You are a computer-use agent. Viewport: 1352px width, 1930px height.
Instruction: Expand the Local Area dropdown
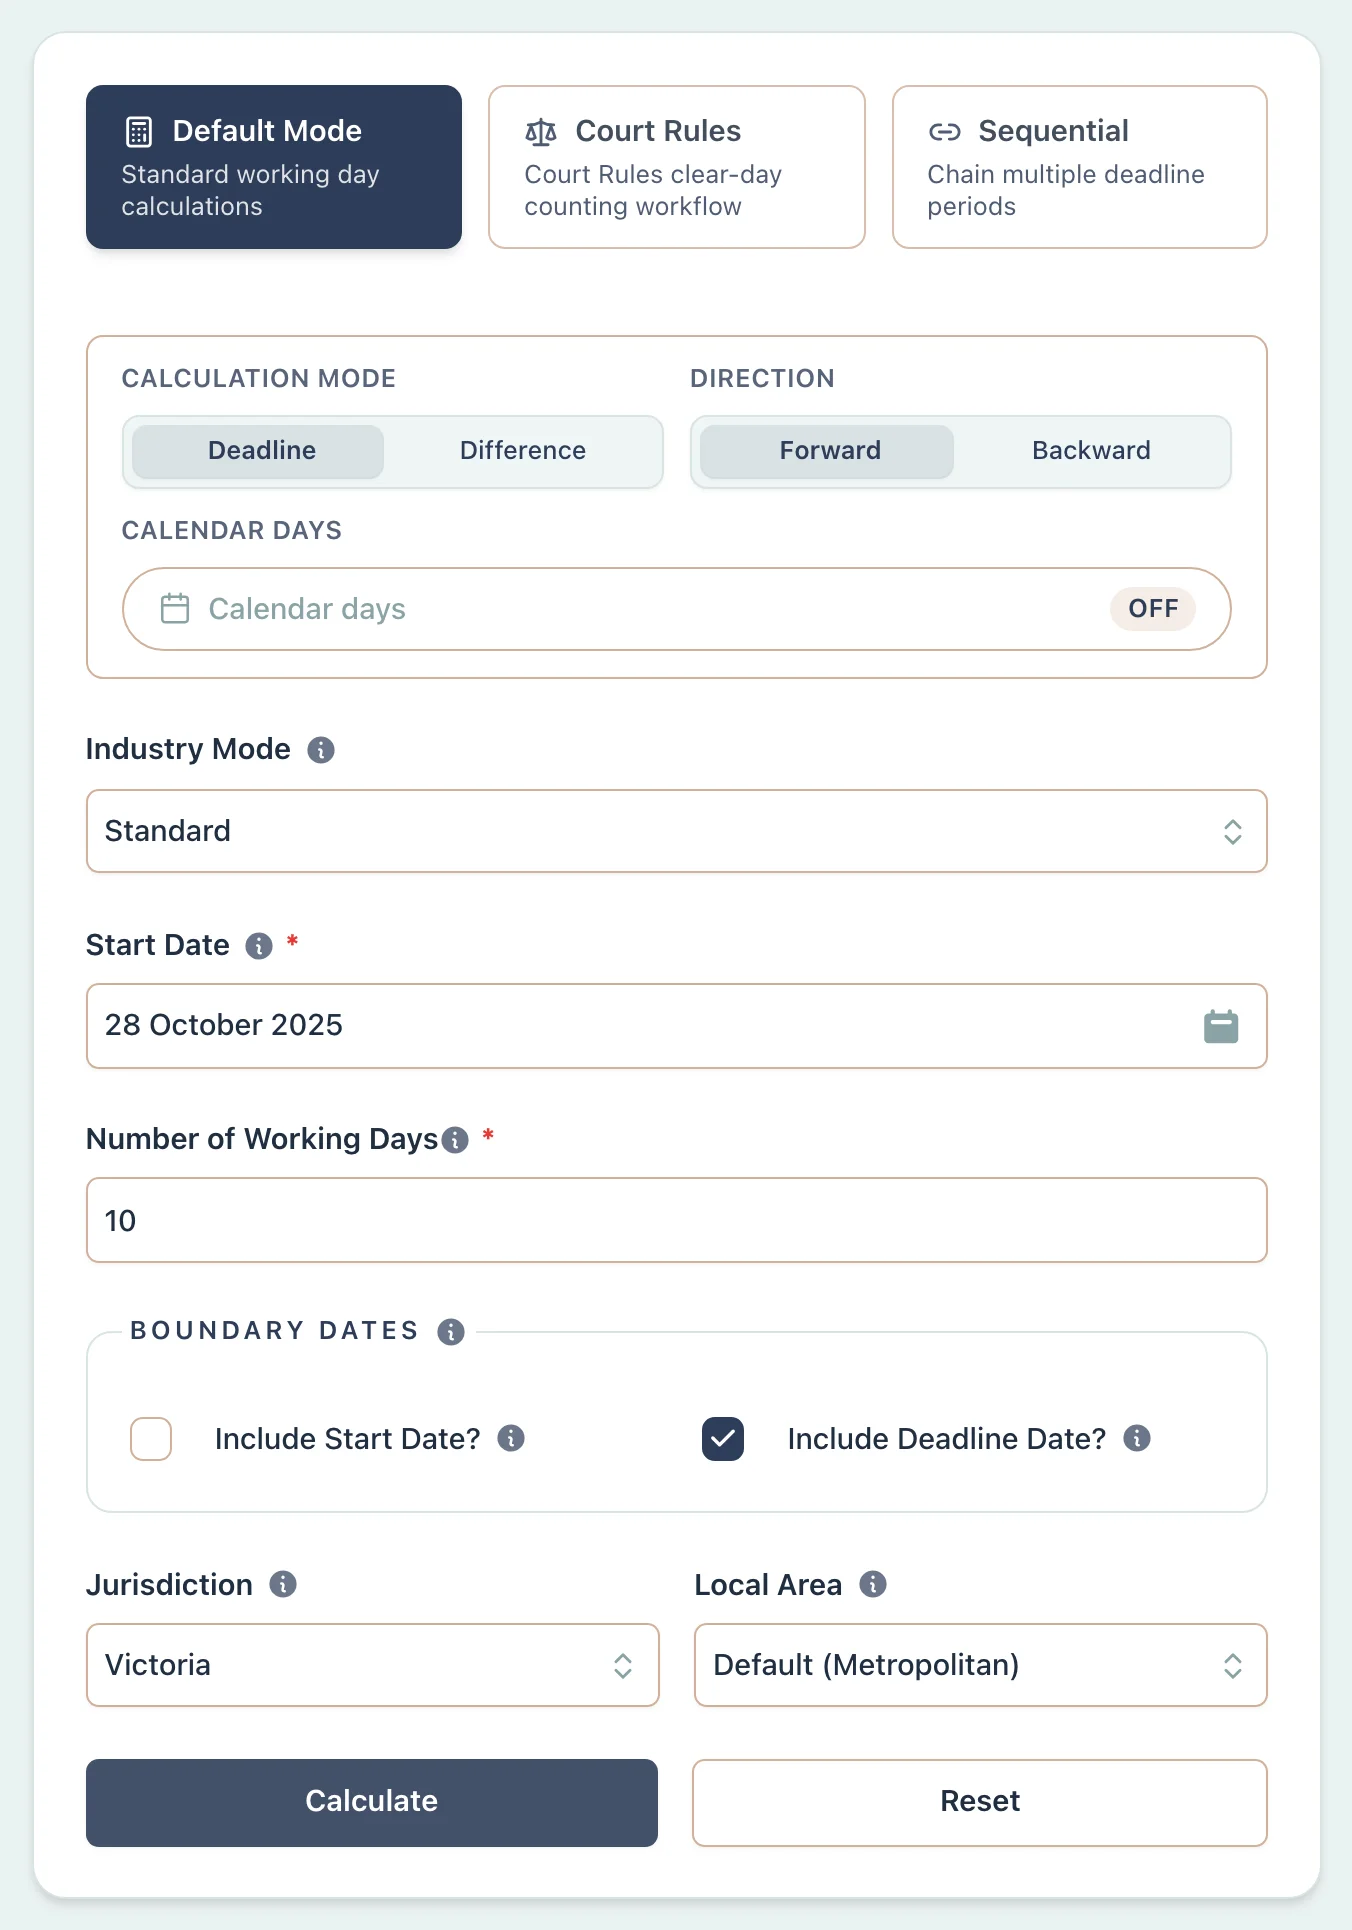980,1665
